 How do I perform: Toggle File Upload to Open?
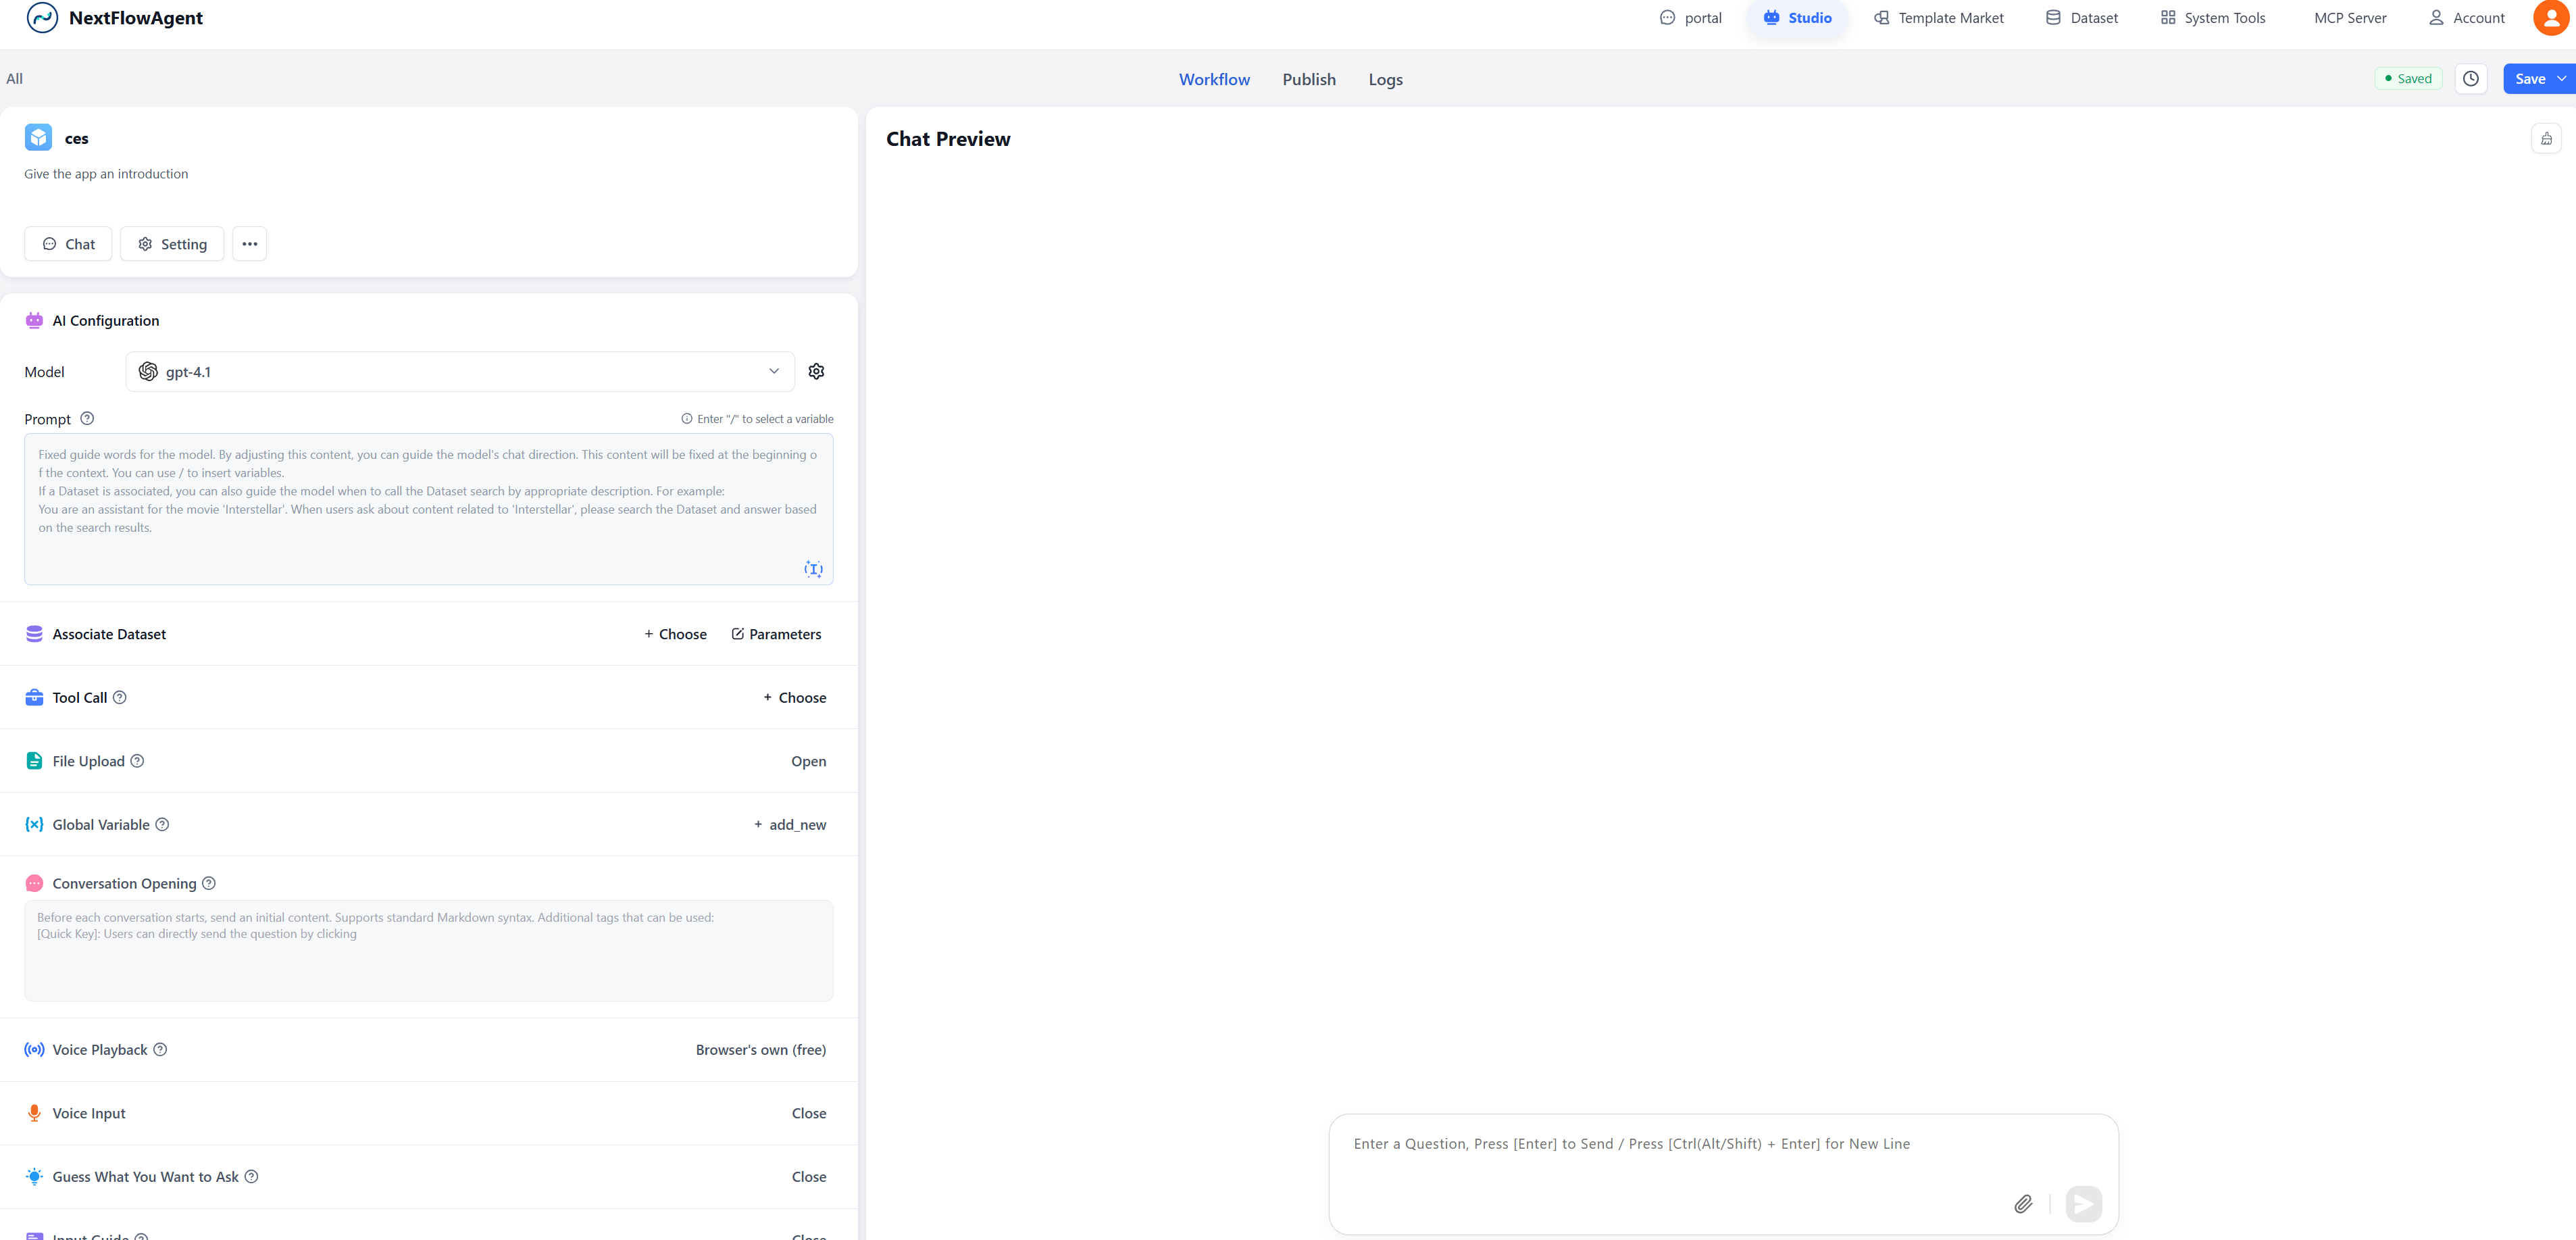(808, 761)
